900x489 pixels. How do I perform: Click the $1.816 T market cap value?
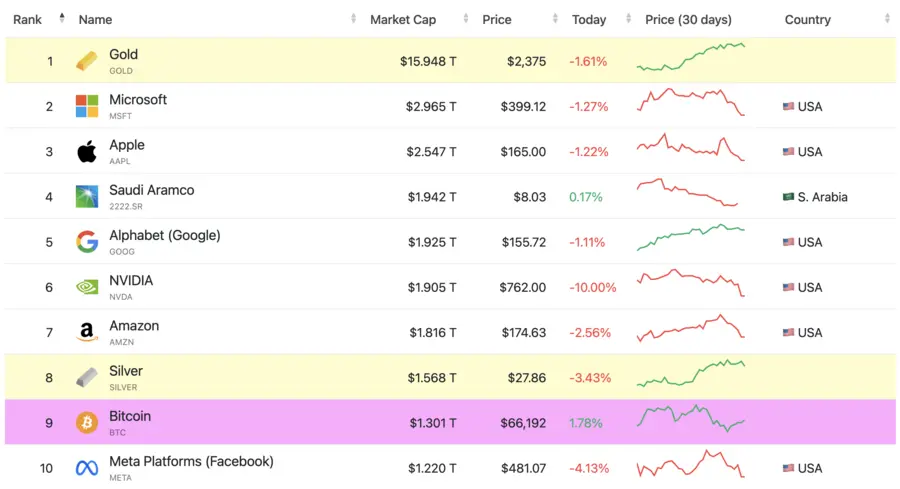point(433,333)
